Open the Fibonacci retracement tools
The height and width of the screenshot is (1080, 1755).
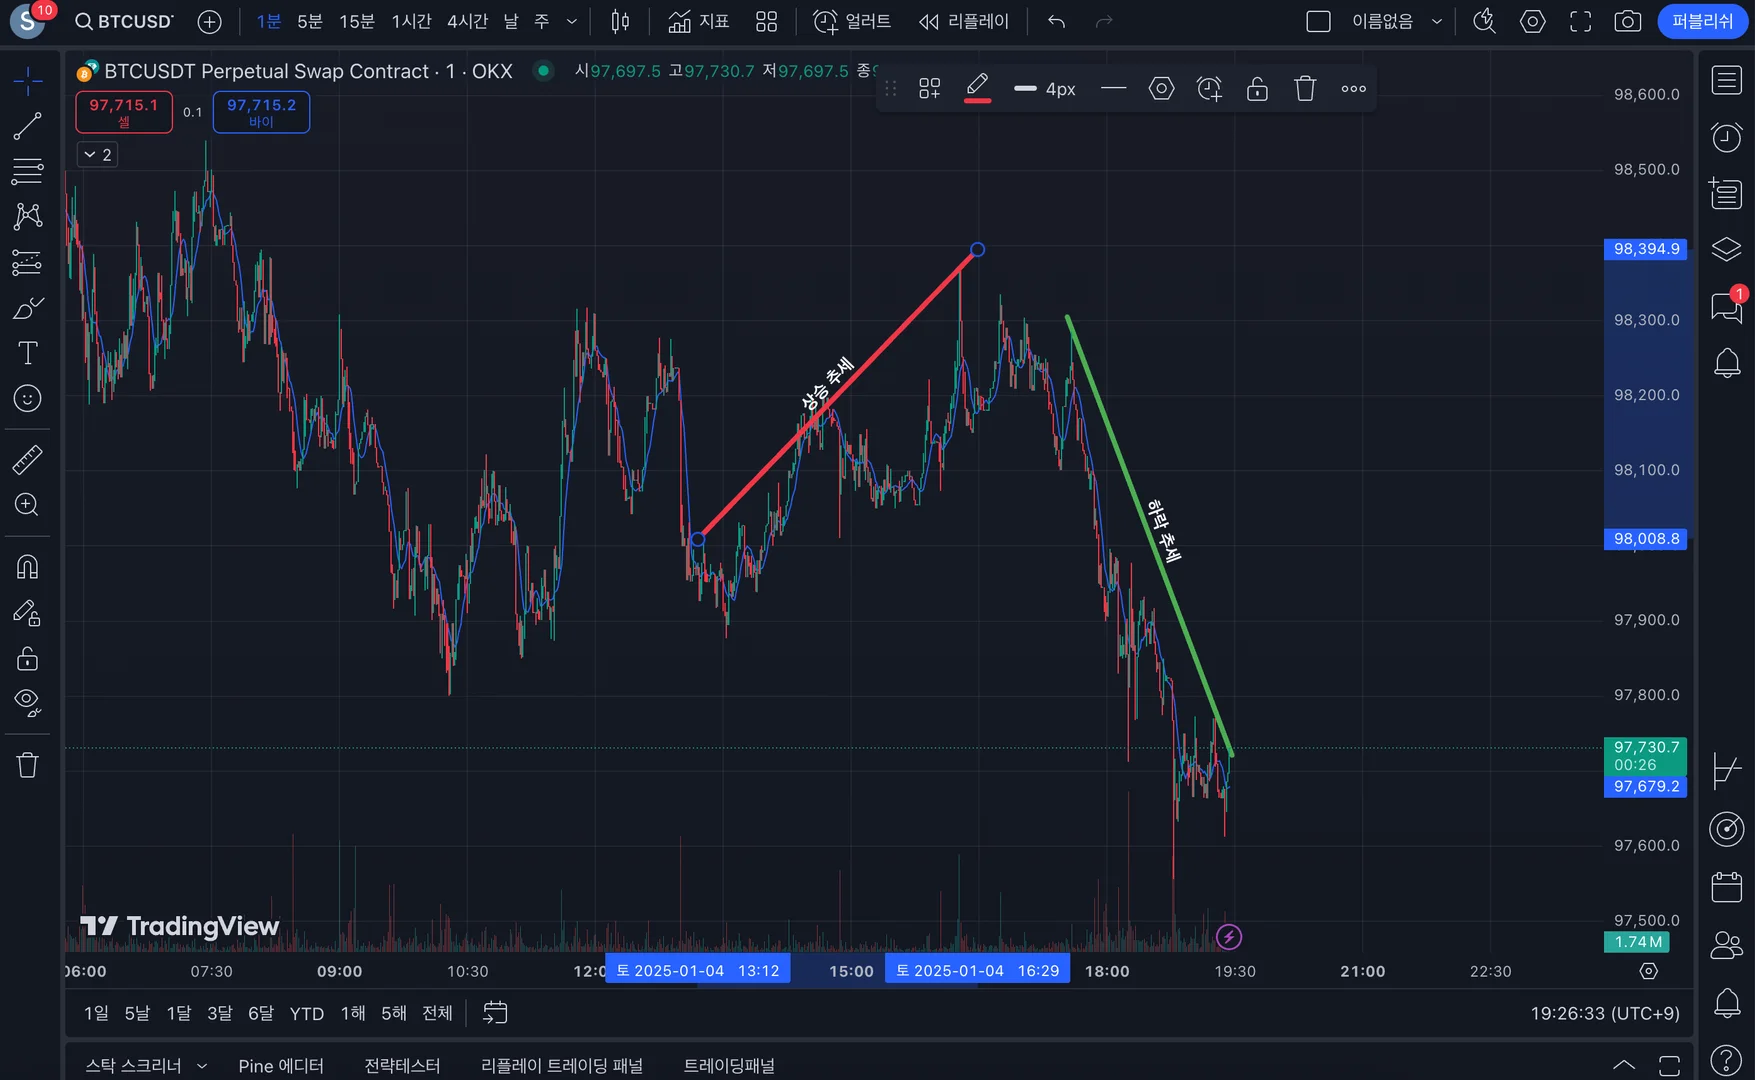pyautogui.click(x=27, y=171)
